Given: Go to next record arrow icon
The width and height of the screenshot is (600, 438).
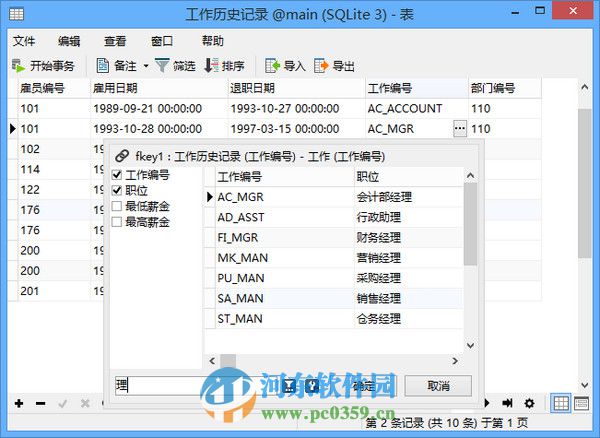Looking at the screenshot, I should click(x=487, y=403).
